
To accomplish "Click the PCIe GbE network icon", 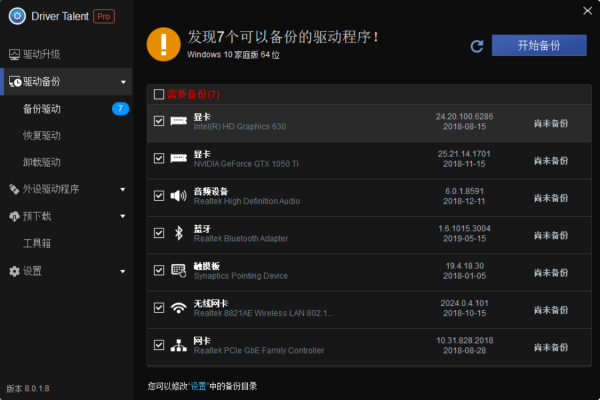I will point(178,345).
